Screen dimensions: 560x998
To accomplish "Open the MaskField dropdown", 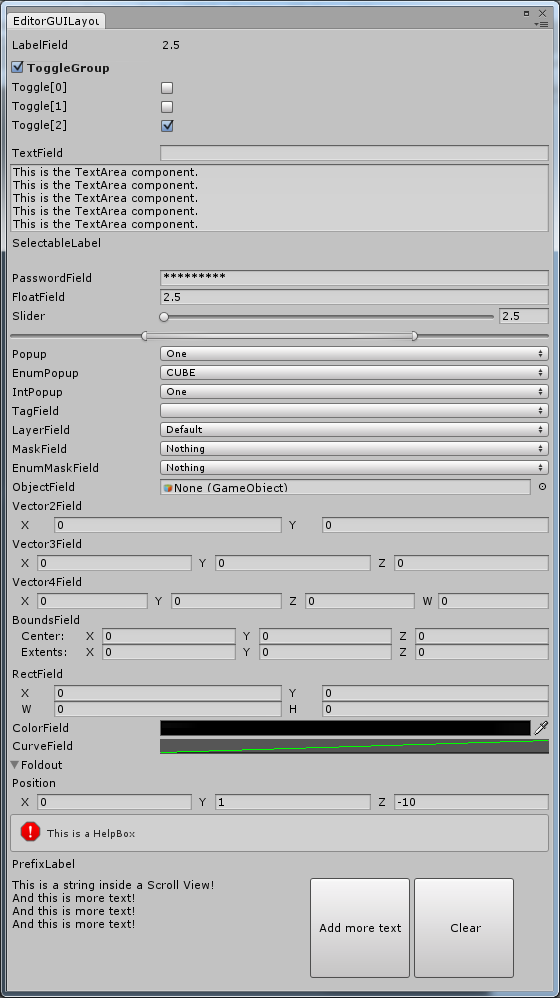I will click(354, 449).
